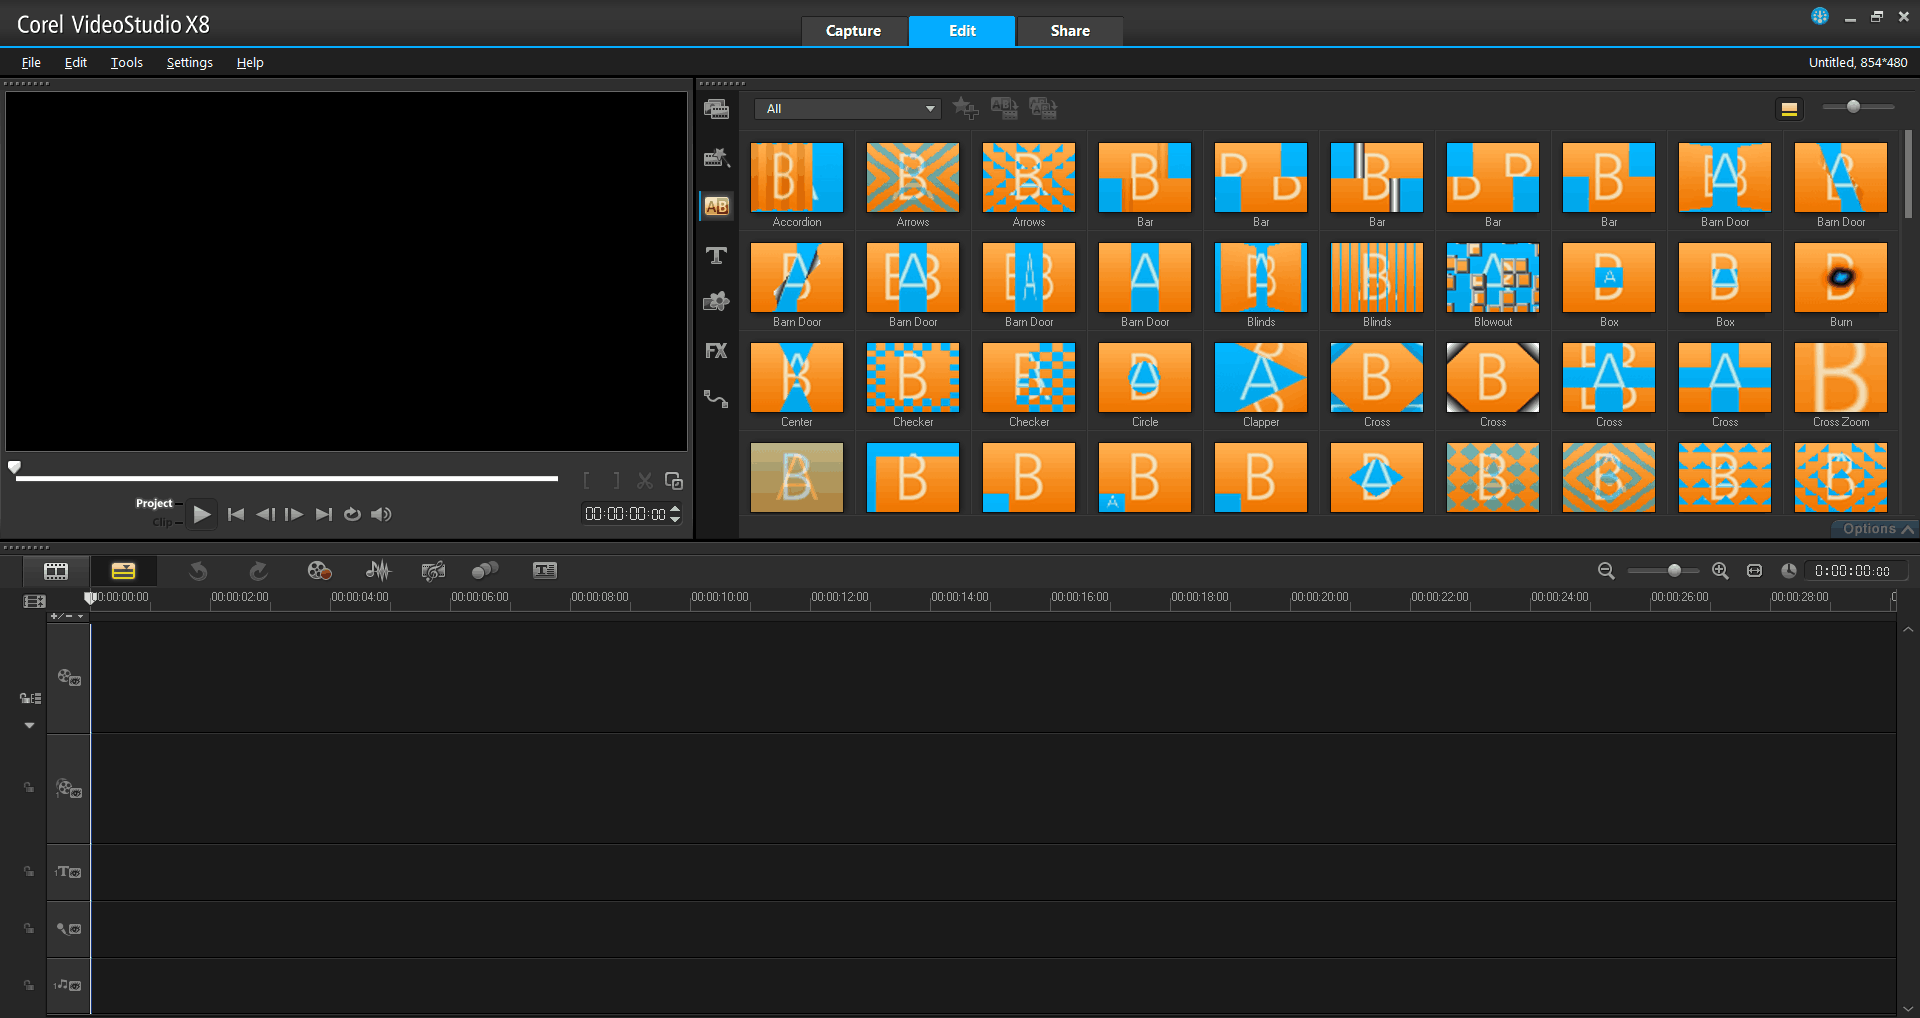1920x1018 pixels.
Task: Expand the Options panel
Action: point(1877,529)
